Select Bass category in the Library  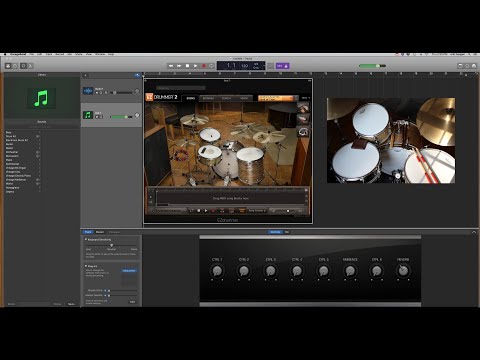point(23,133)
